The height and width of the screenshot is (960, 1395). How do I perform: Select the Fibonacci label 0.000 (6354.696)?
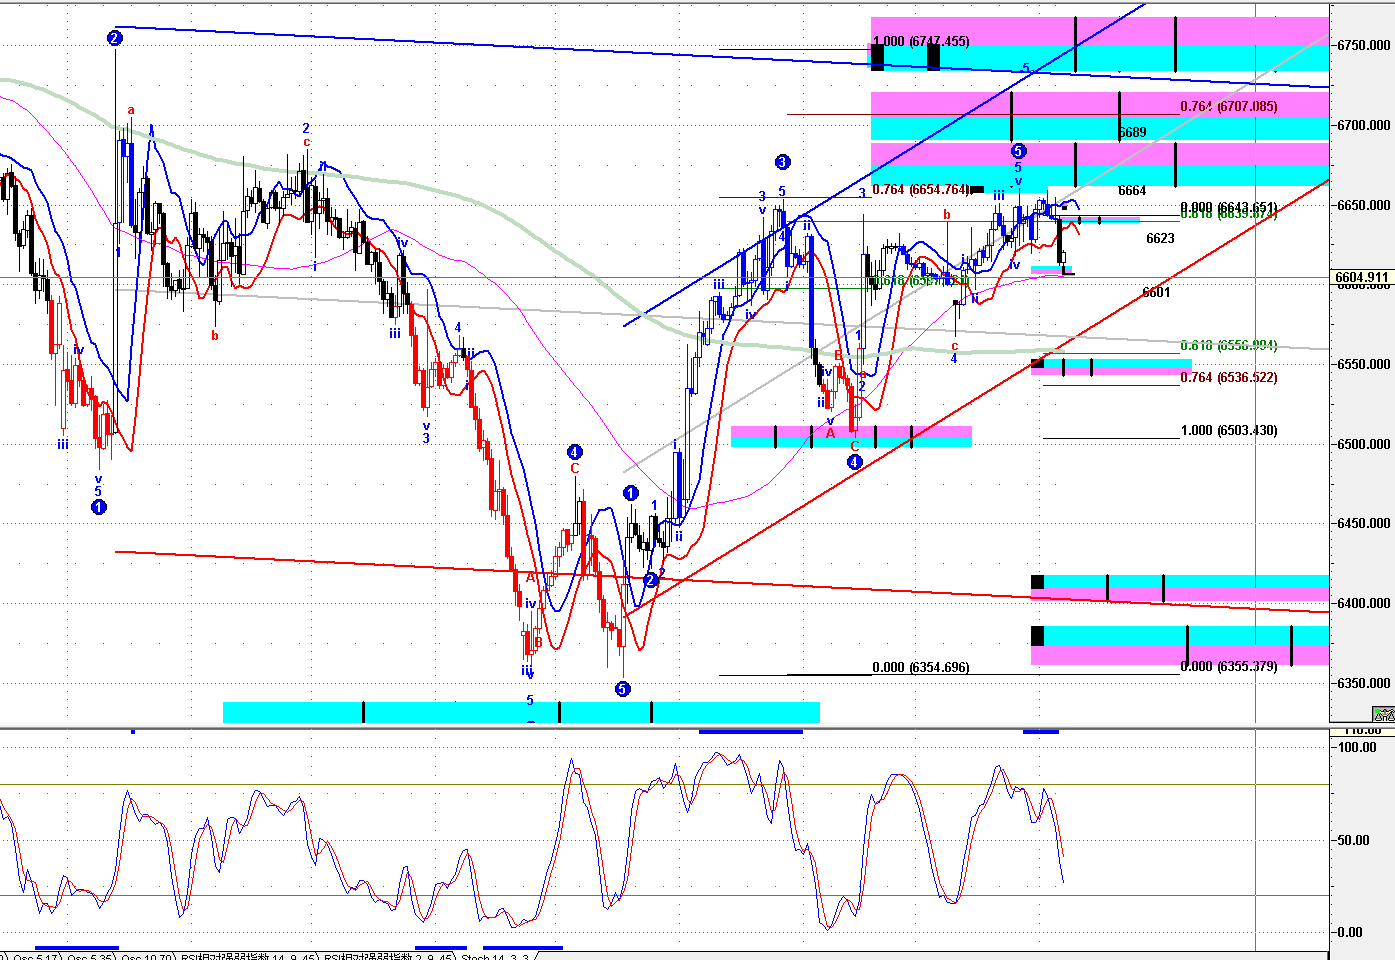[921, 668]
